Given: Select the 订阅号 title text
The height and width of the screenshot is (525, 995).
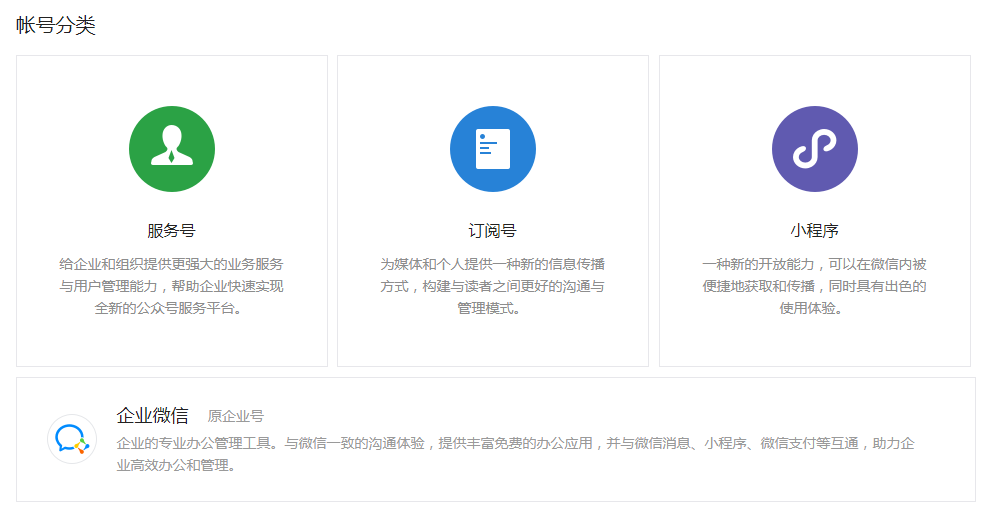Looking at the screenshot, I should [x=492, y=231].
